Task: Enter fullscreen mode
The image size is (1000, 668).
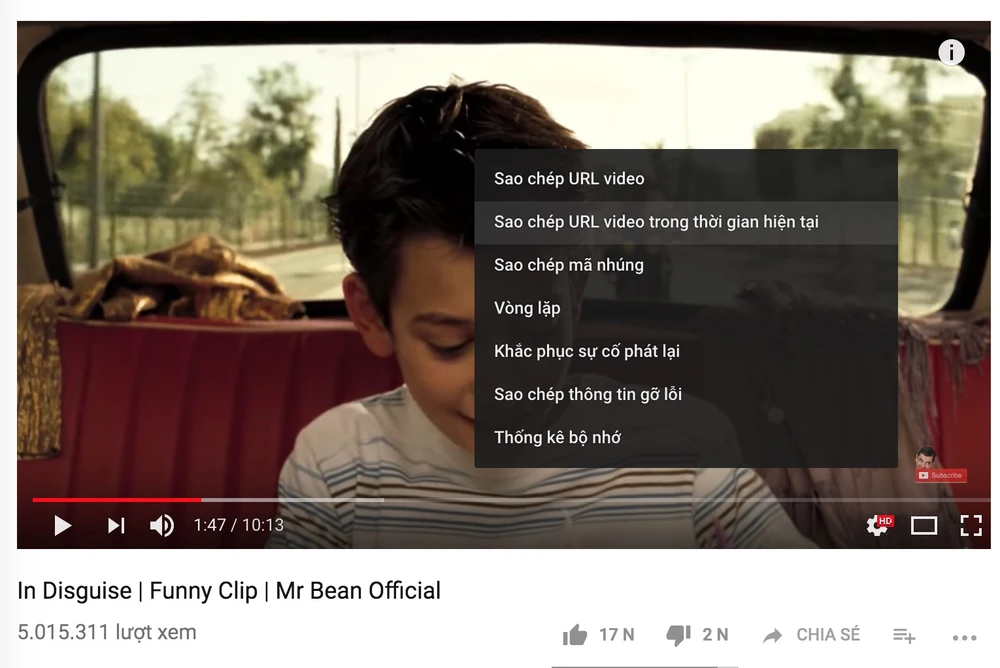Action: pos(971,525)
